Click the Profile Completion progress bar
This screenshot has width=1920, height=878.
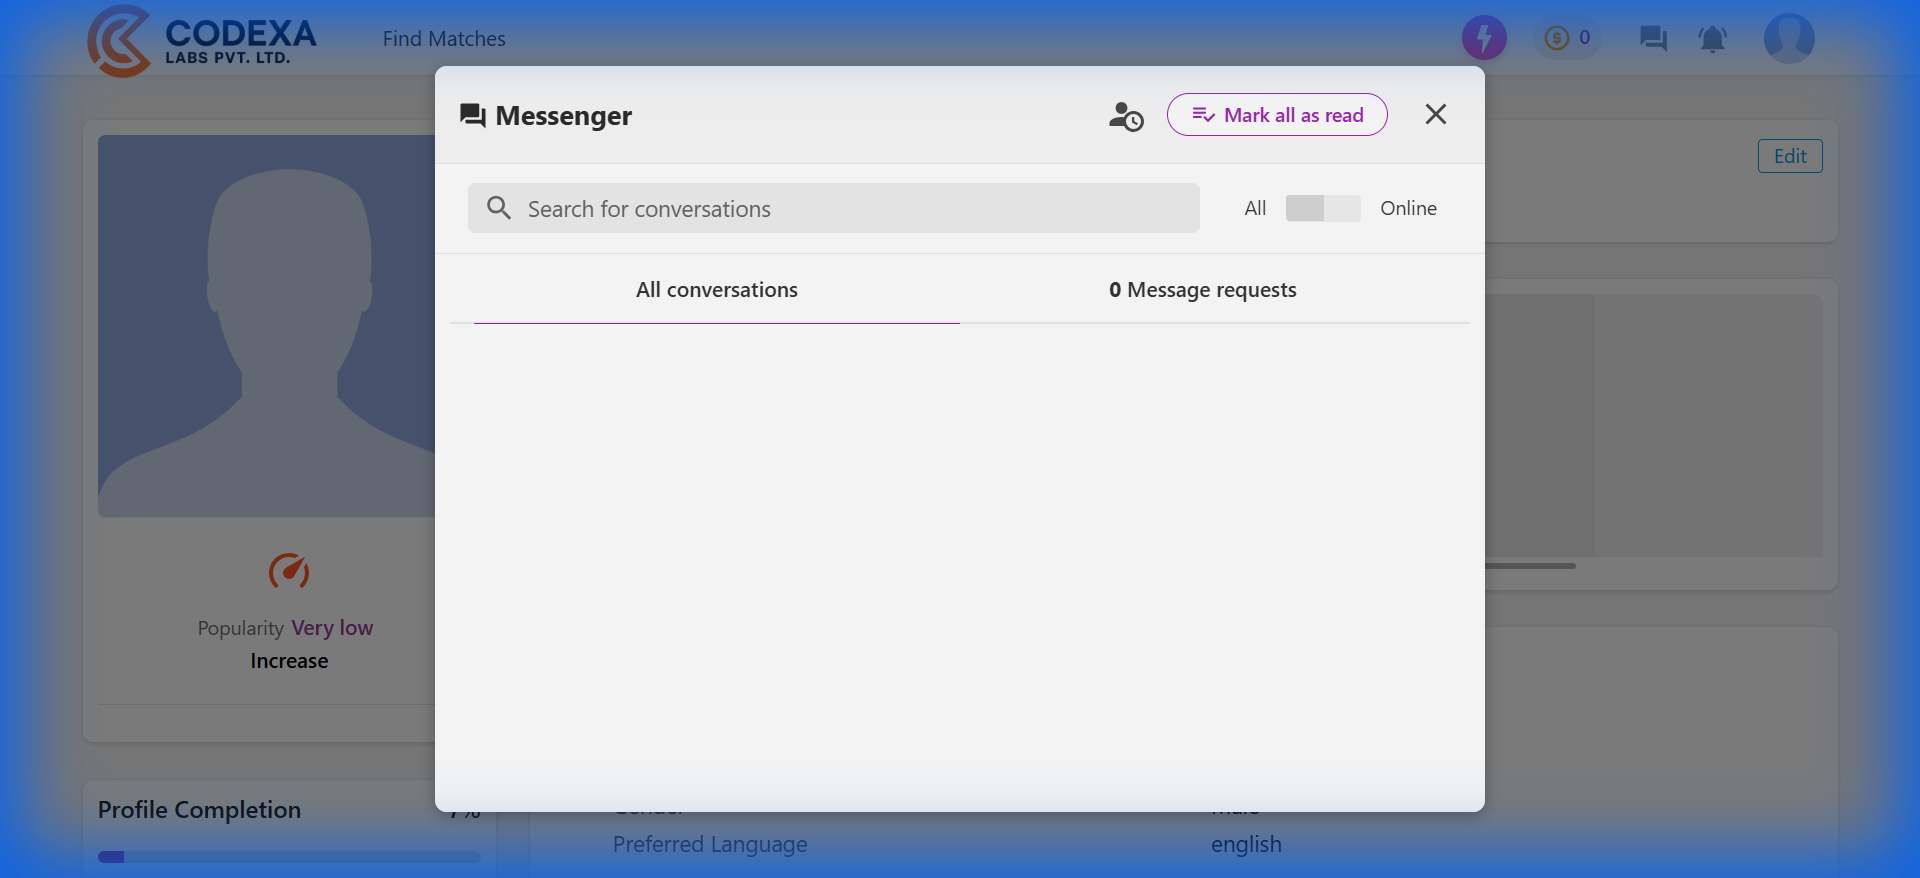[289, 857]
